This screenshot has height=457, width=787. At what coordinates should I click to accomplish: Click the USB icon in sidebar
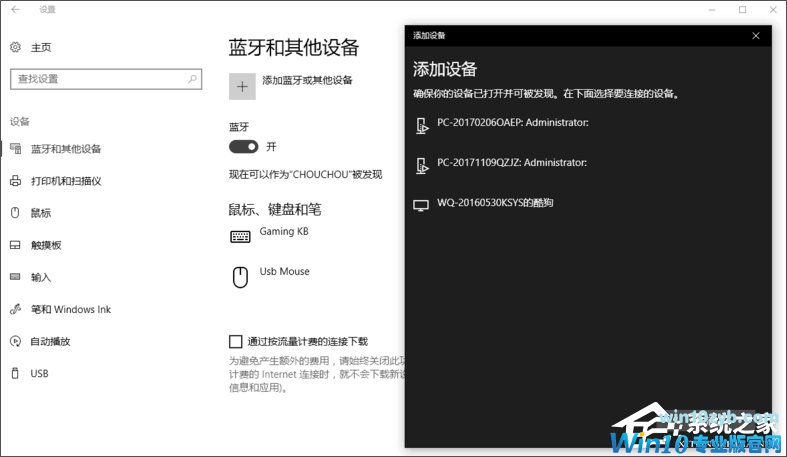pos(16,373)
